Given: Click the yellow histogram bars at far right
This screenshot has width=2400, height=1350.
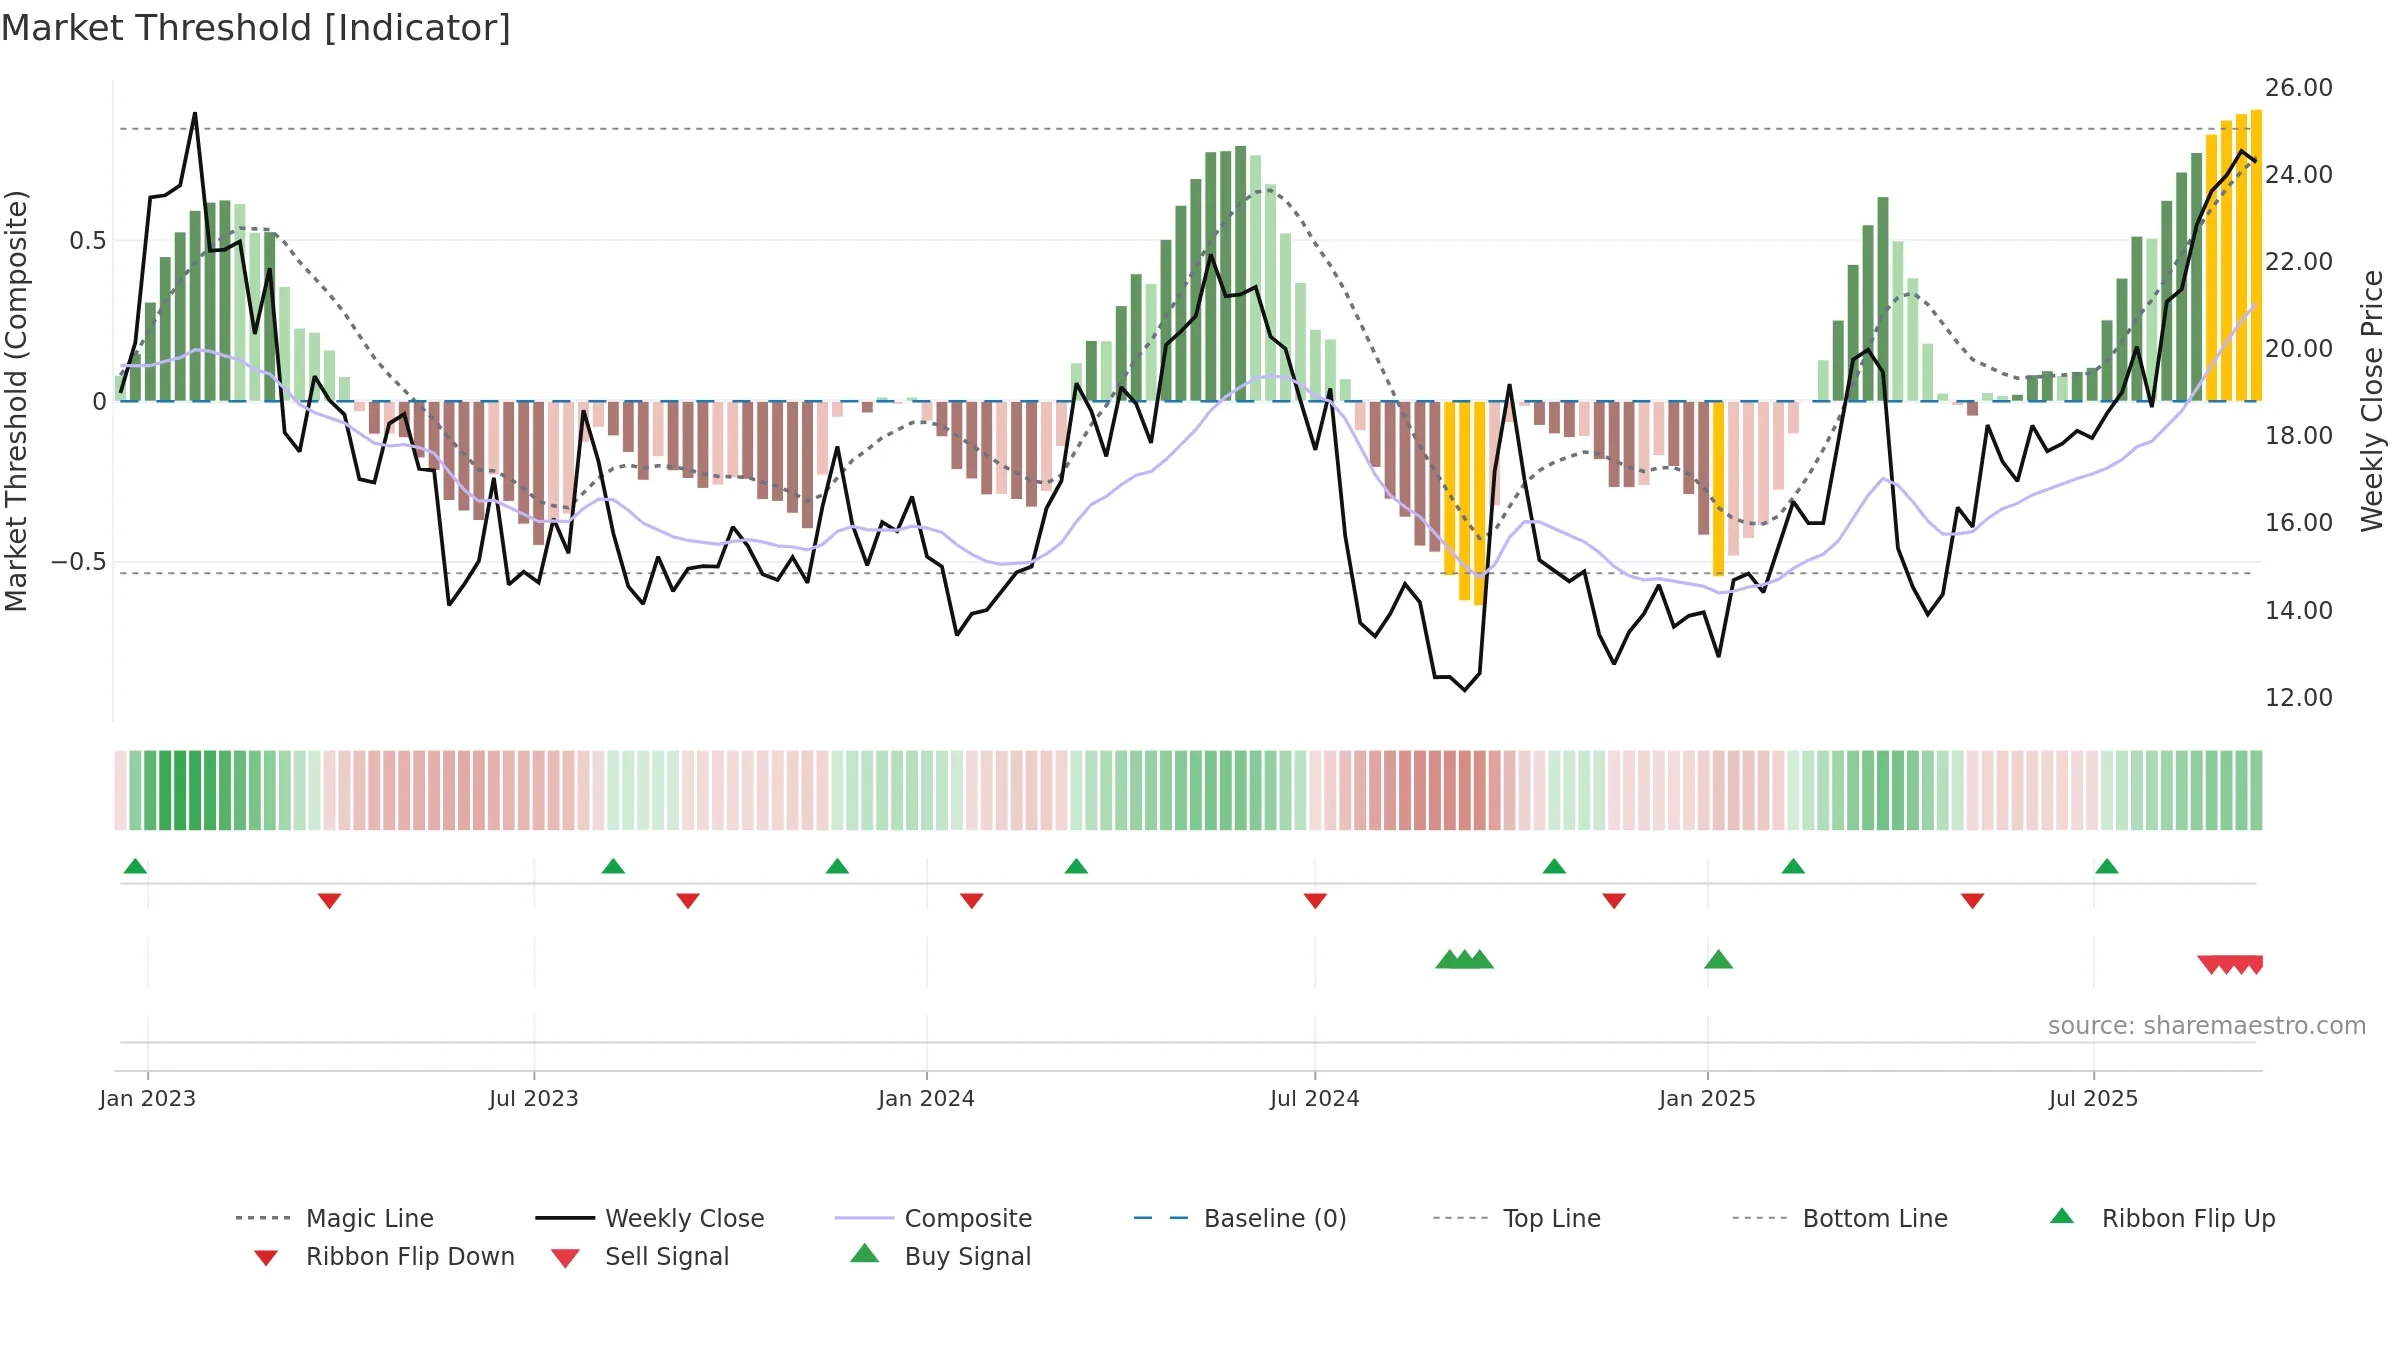Looking at the screenshot, I should click(2234, 256).
